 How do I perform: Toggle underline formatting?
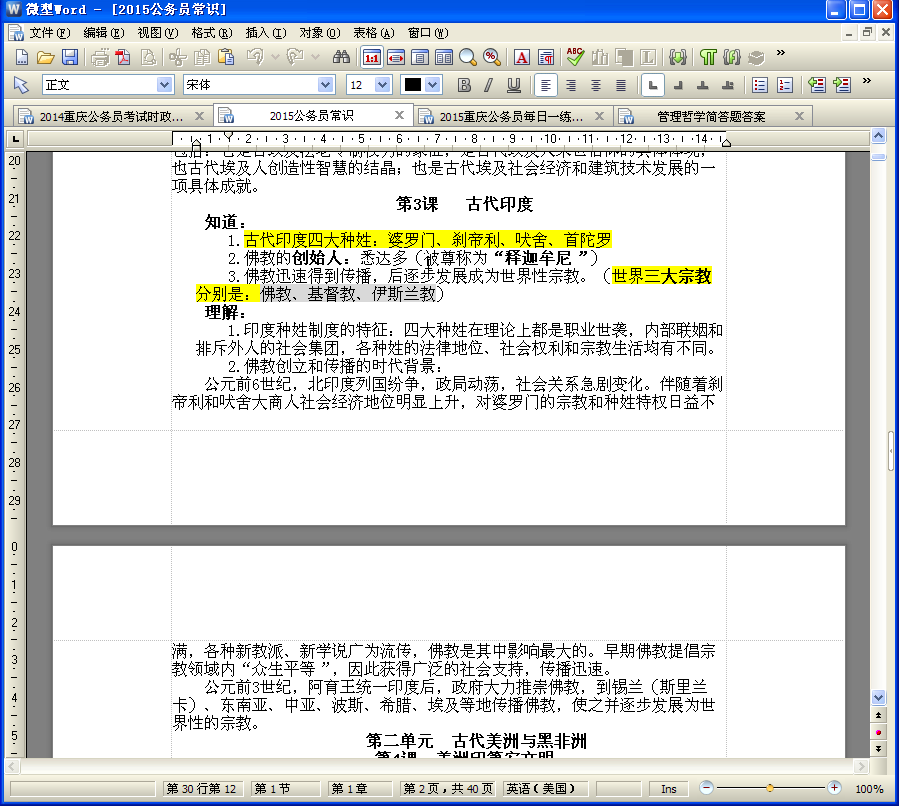[x=514, y=85]
